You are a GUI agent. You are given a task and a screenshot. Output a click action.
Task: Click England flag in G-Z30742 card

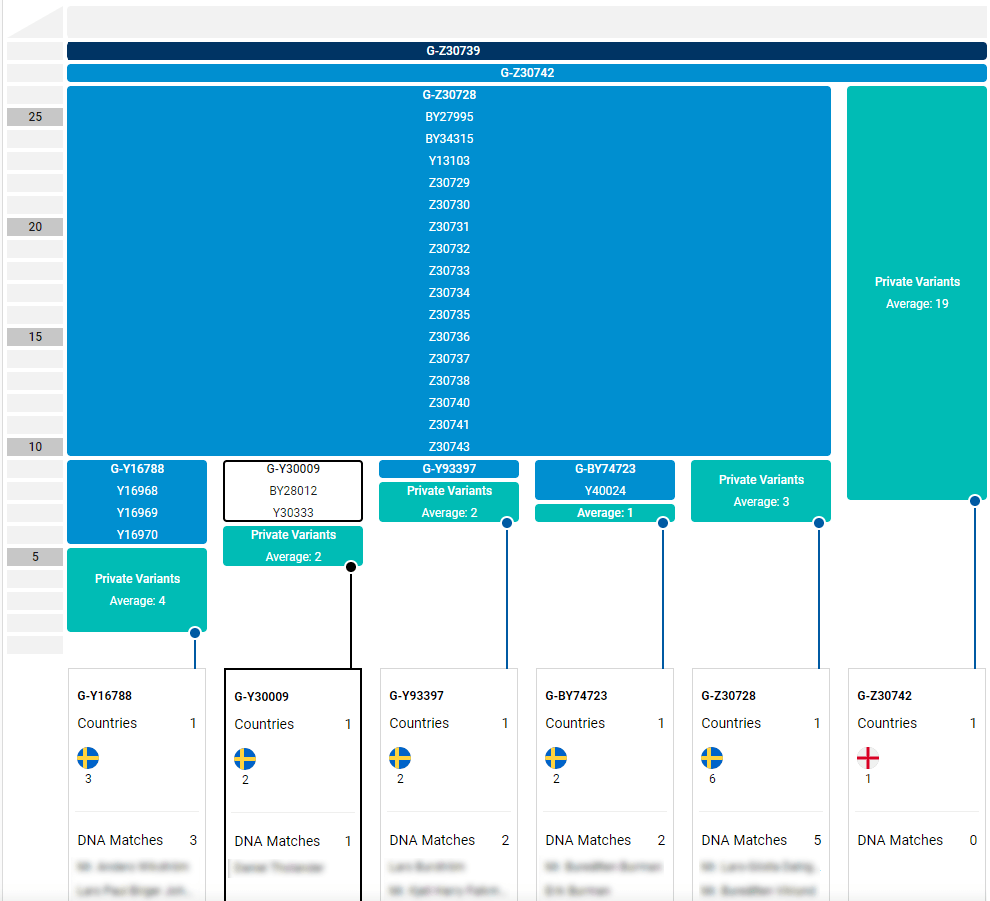point(868,757)
